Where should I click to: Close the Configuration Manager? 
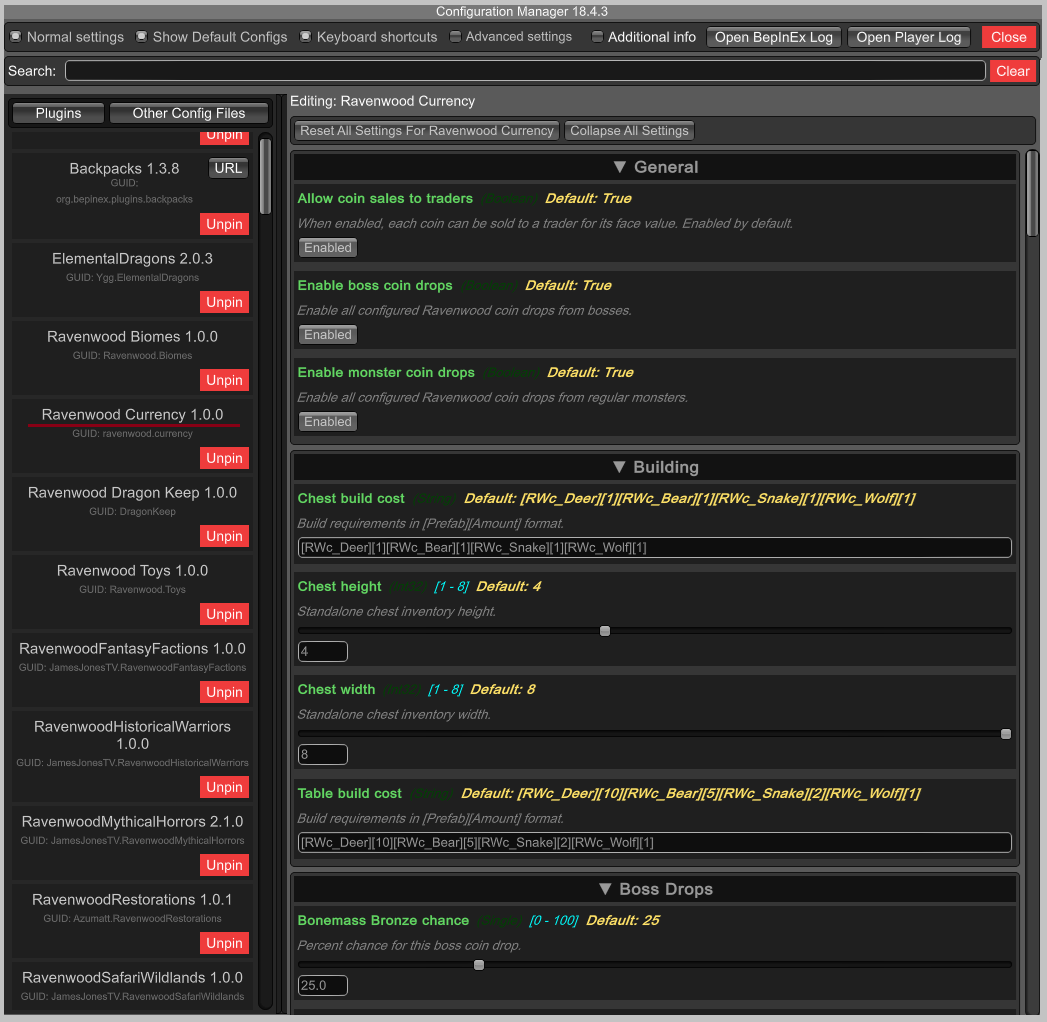tap(1008, 37)
